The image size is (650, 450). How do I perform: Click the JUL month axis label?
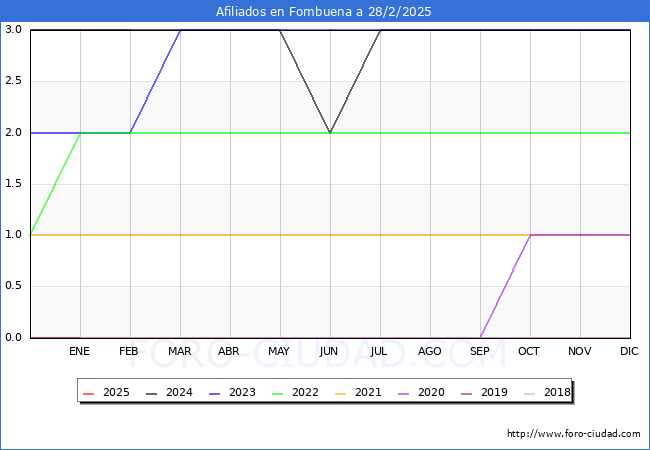pos(379,351)
